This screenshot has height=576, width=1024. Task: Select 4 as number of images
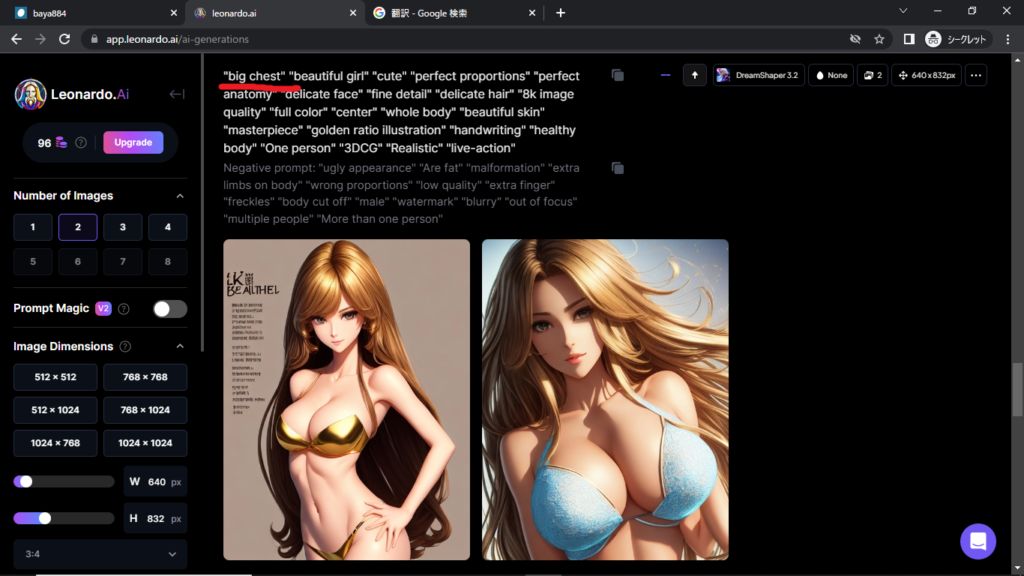(x=167, y=227)
